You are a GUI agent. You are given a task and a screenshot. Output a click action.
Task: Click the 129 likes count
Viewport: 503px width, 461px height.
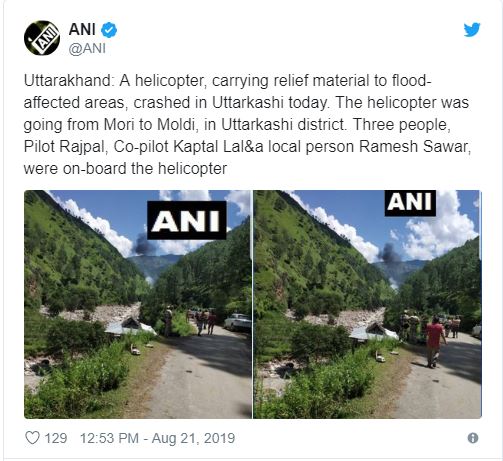click(x=56, y=438)
